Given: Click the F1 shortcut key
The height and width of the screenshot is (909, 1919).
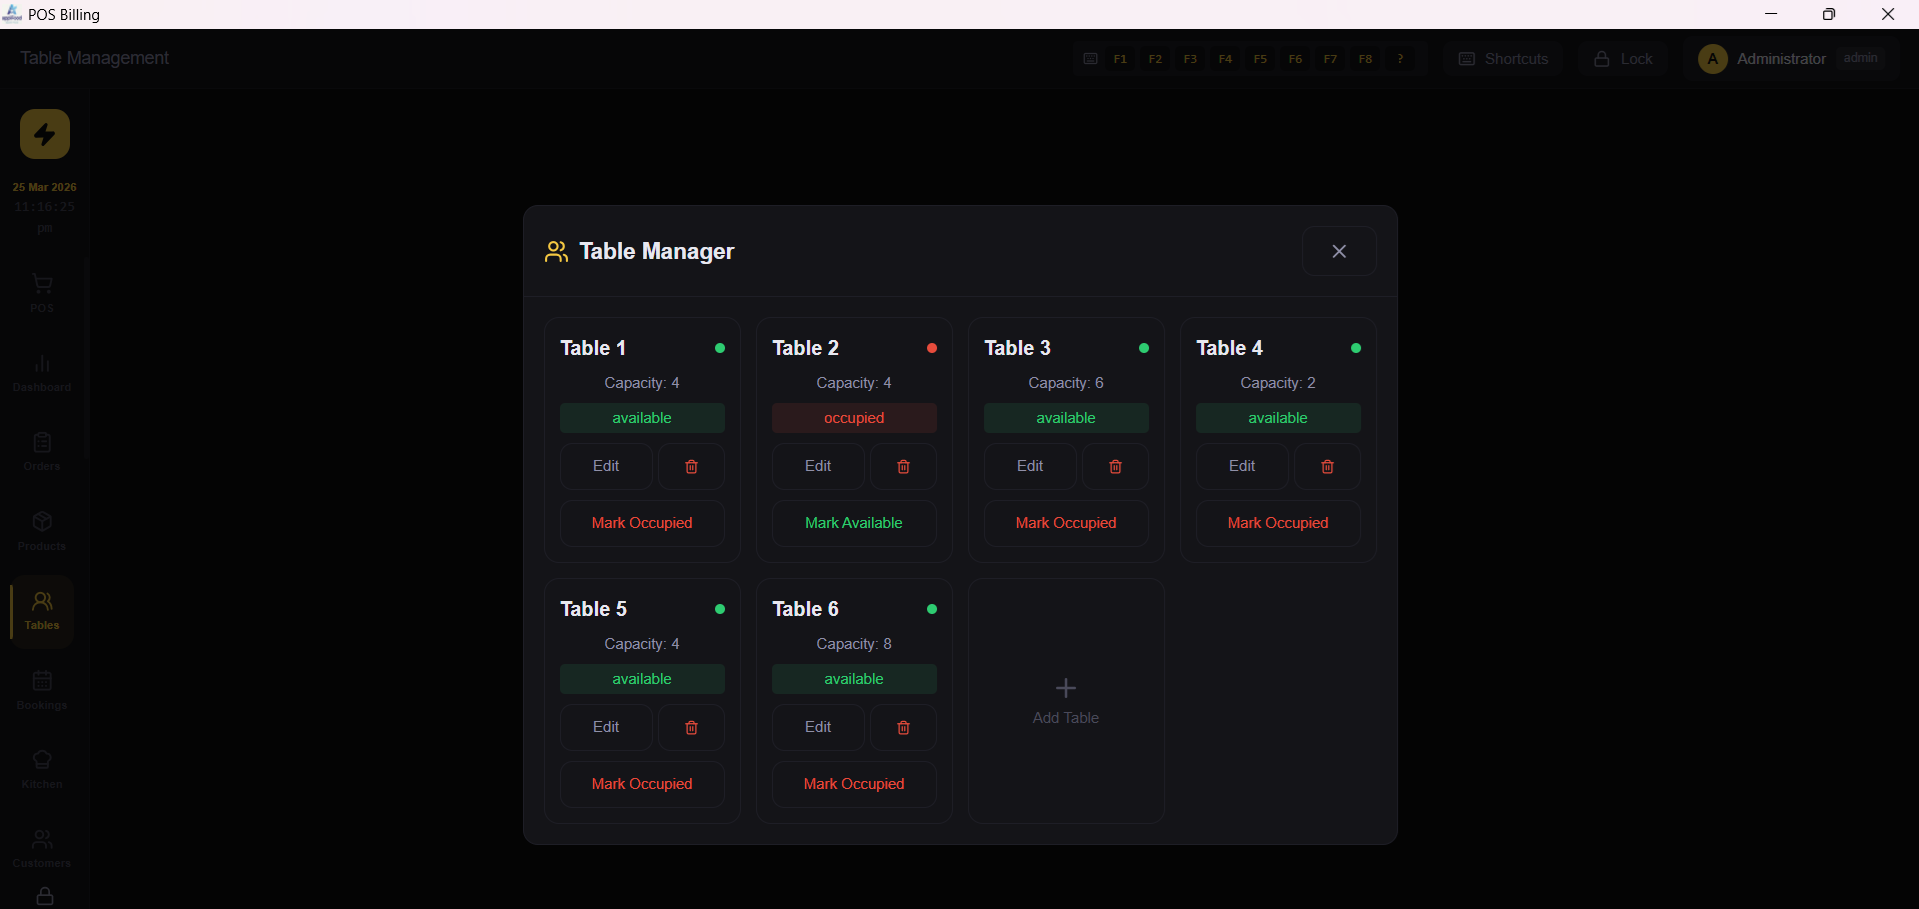Looking at the screenshot, I should coord(1120,59).
